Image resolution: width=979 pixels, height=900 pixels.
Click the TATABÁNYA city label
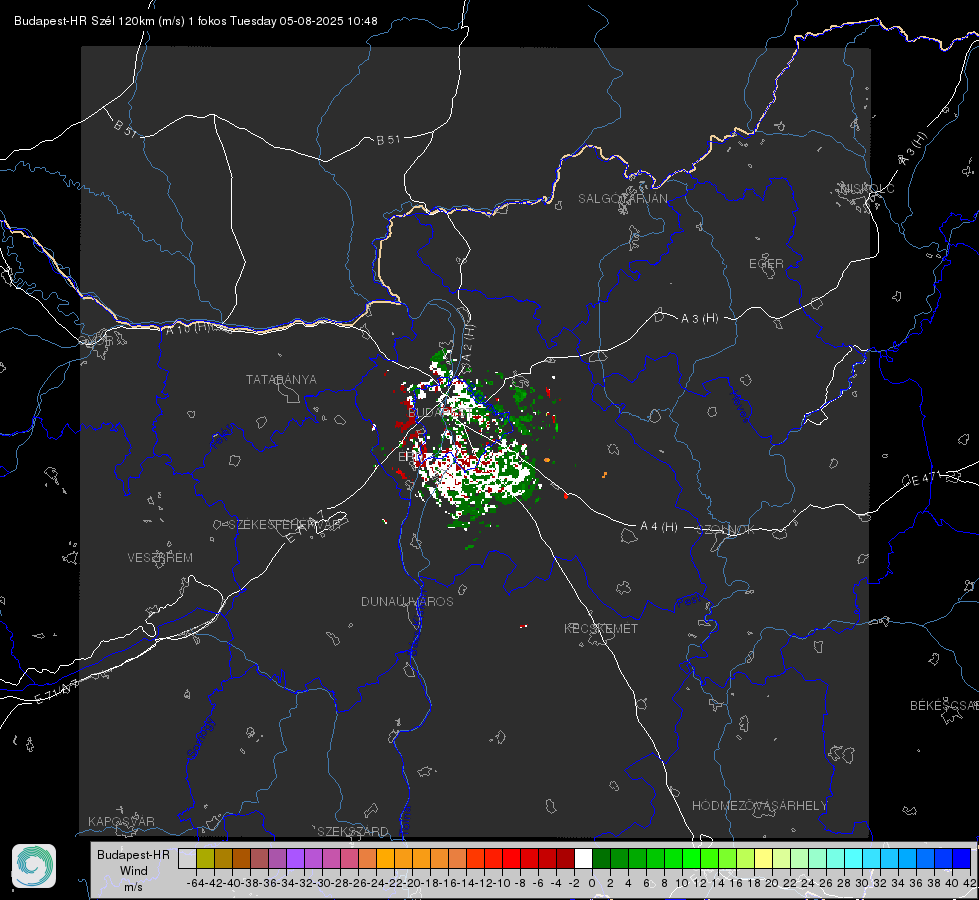coord(281,380)
